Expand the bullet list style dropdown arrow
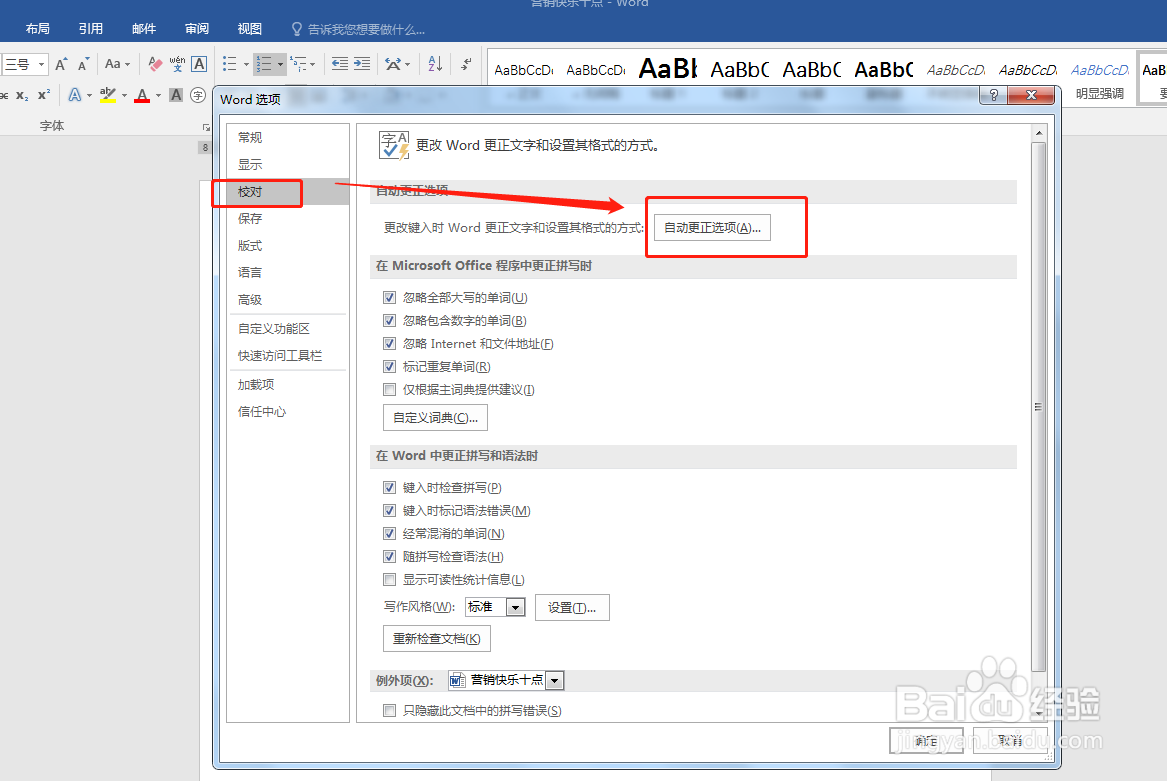1167x781 pixels. coord(246,65)
